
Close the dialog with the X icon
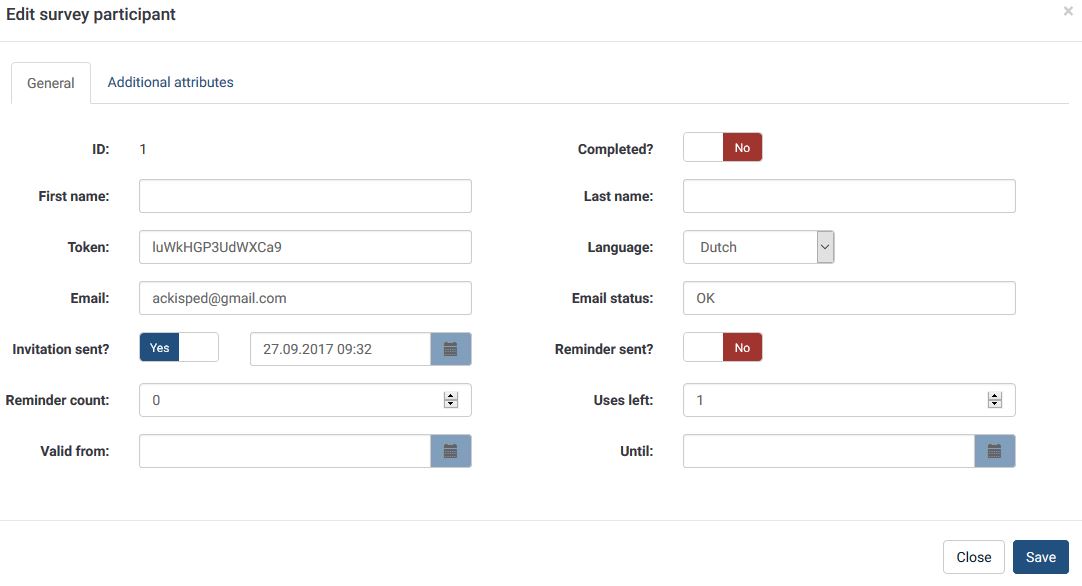coord(1068,11)
